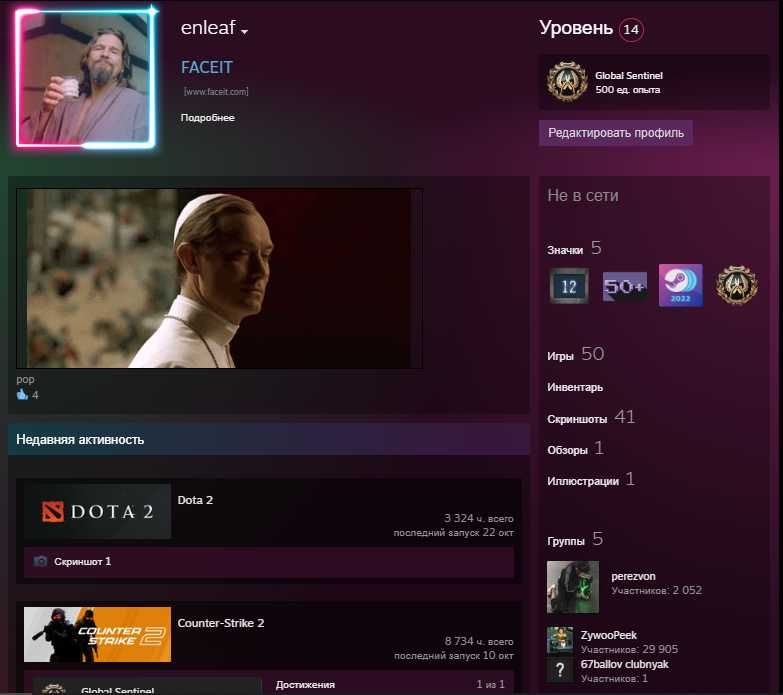The height and width of the screenshot is (695, 783).
Task: Open the 12 years of service badge
Action: coord(569,286)
